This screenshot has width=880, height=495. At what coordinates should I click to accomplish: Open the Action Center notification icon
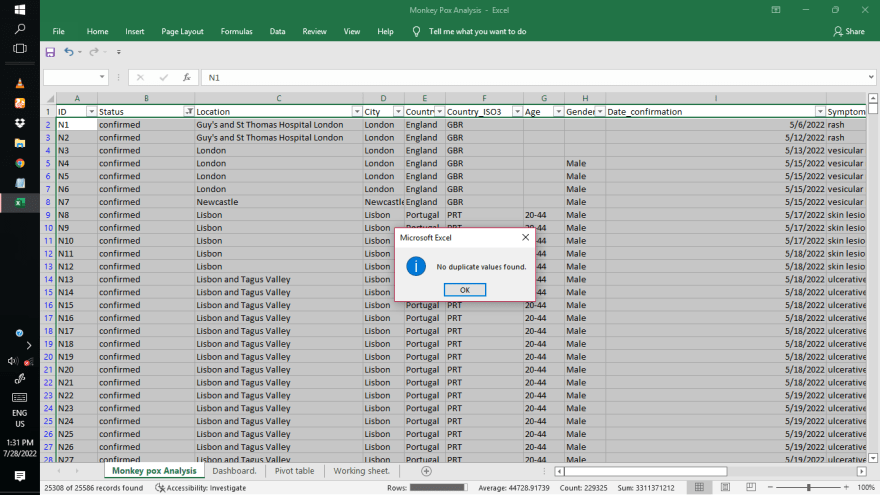pos(20,476)
